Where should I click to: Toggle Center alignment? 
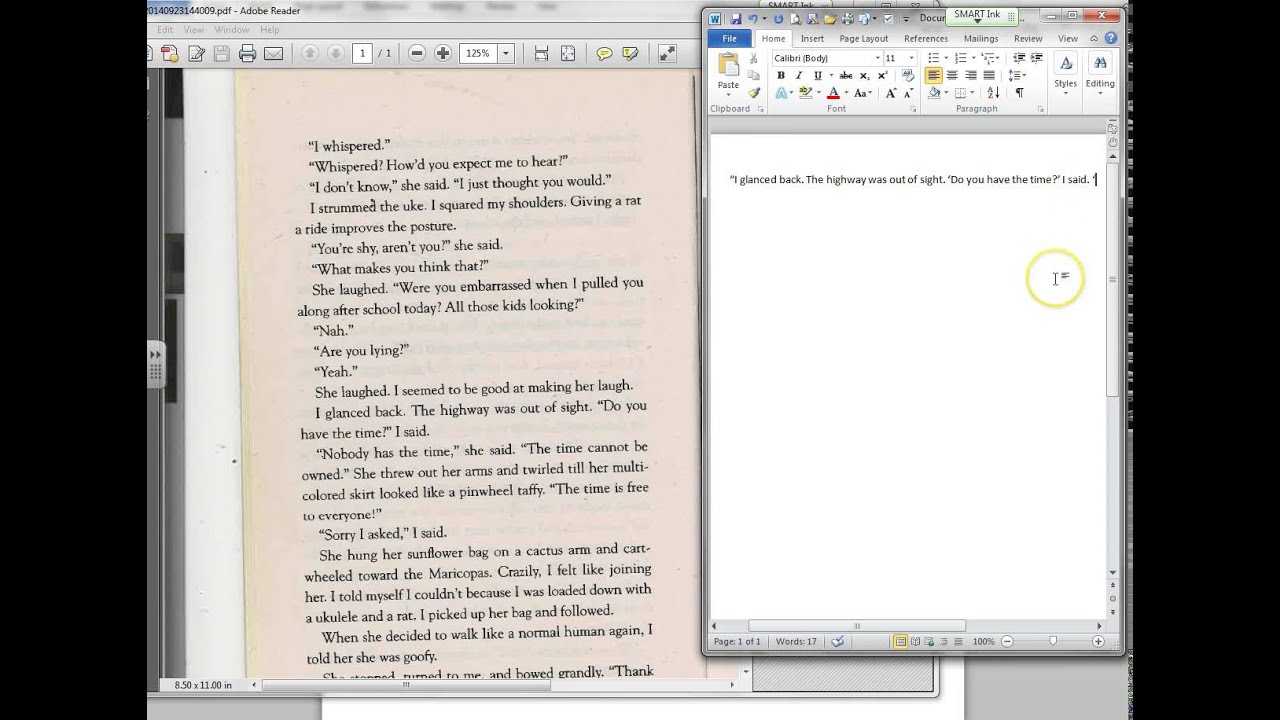pos(952,75)
